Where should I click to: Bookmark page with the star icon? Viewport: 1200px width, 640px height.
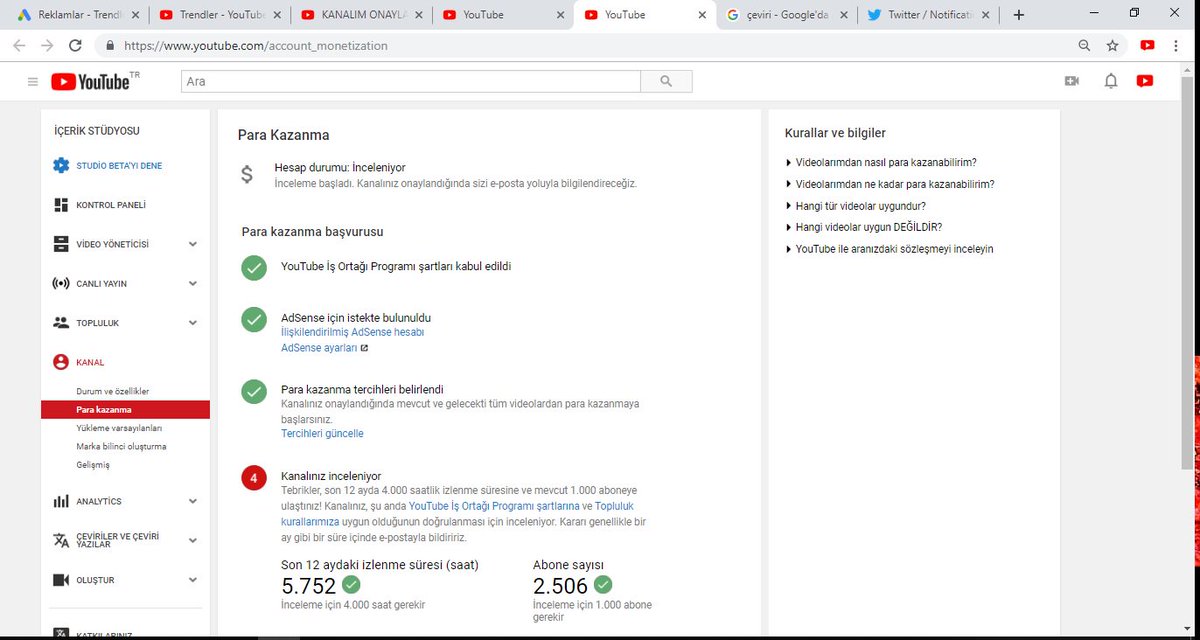click(1112, 45)
